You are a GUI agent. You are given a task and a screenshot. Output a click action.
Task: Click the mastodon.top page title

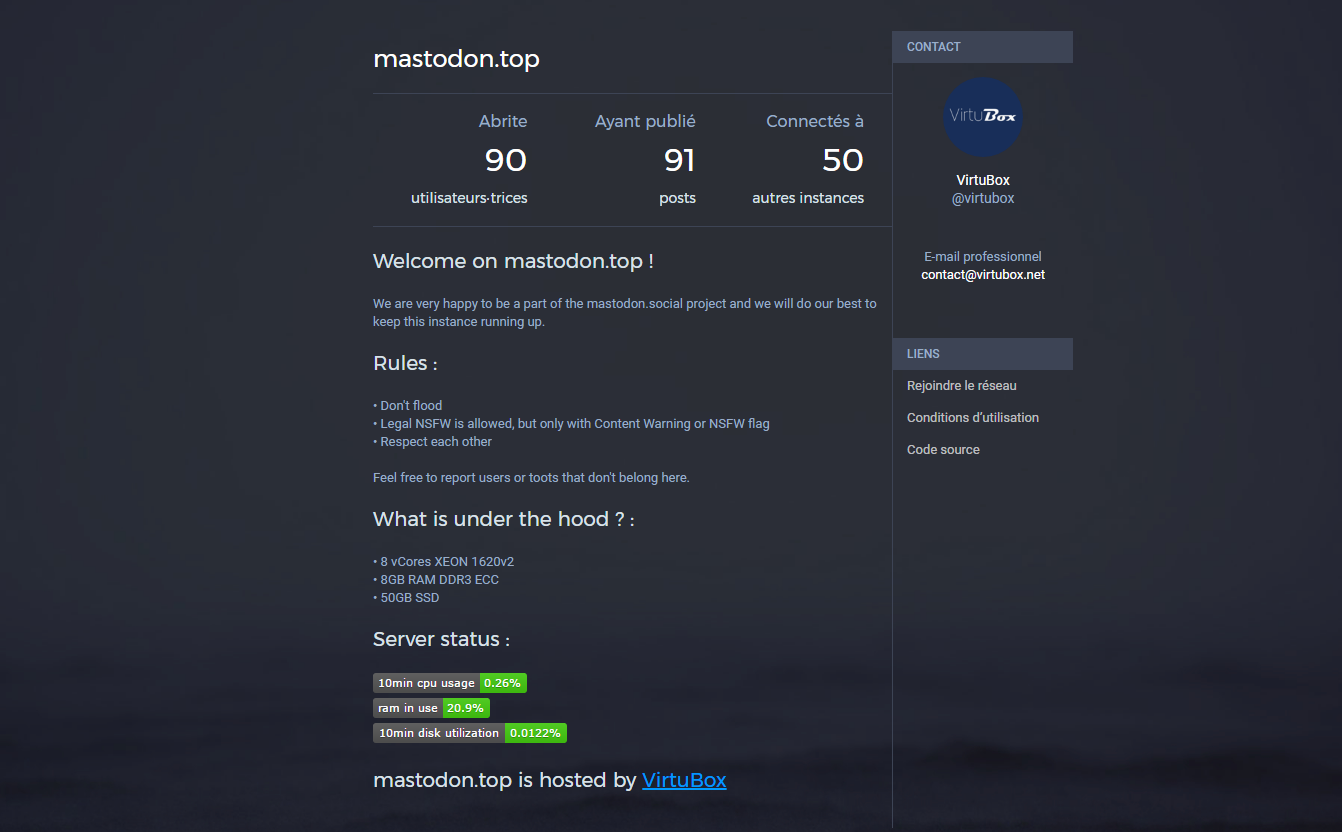coord(456,59)
